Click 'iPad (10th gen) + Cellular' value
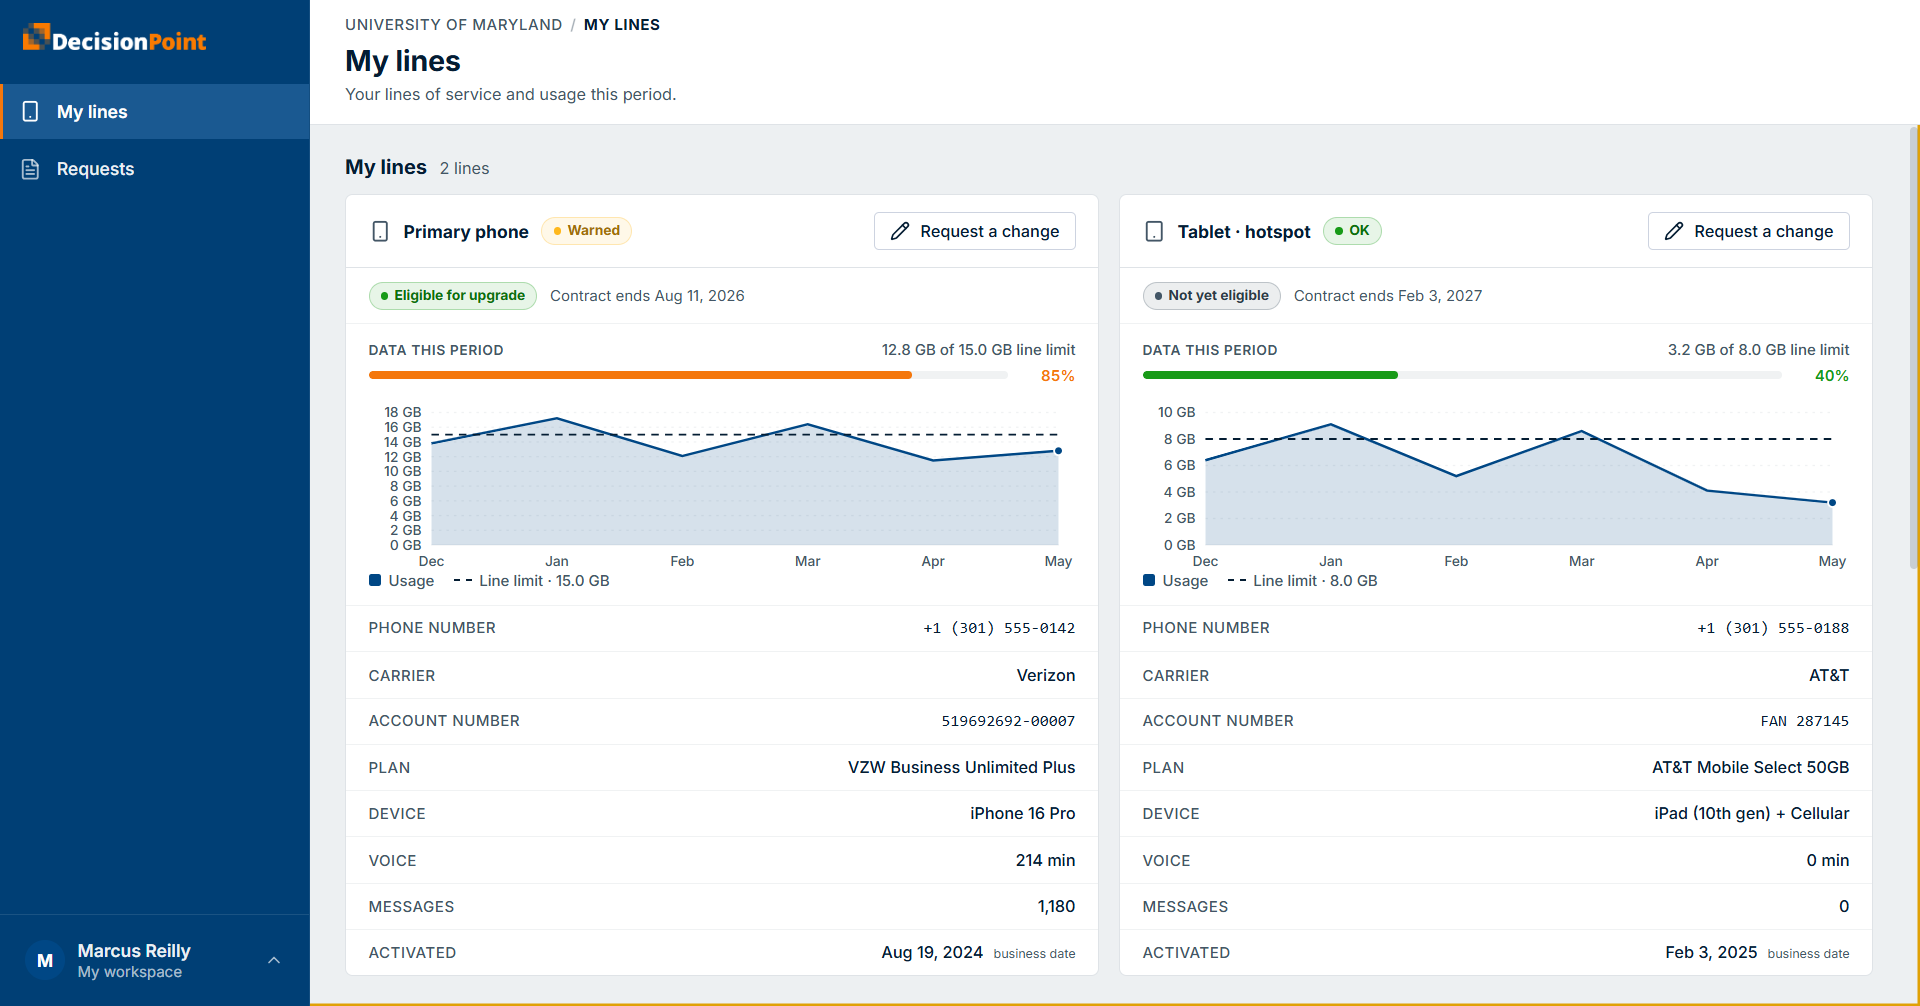 1752,813
